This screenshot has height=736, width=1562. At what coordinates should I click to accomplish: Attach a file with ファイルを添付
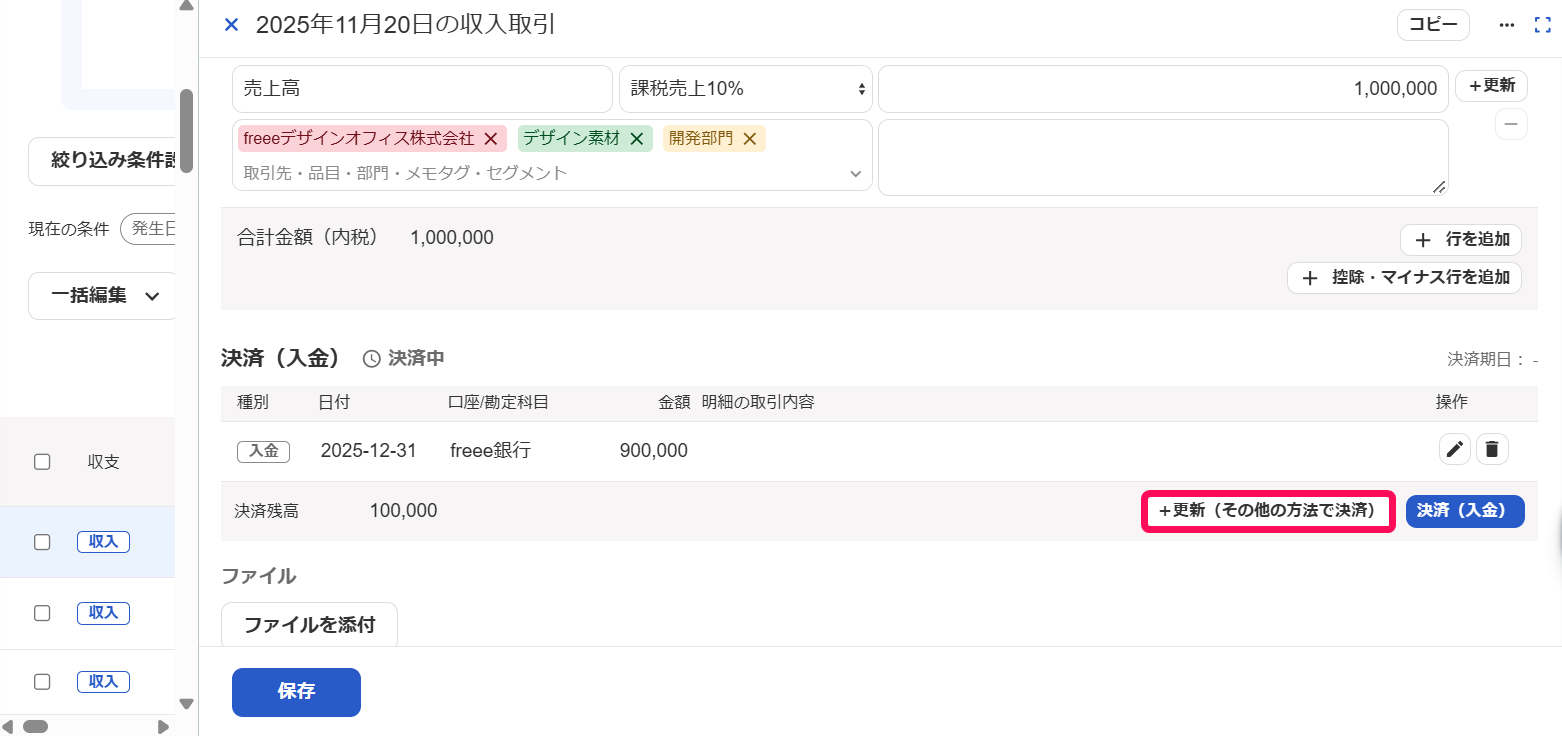[x=309, y=625]
